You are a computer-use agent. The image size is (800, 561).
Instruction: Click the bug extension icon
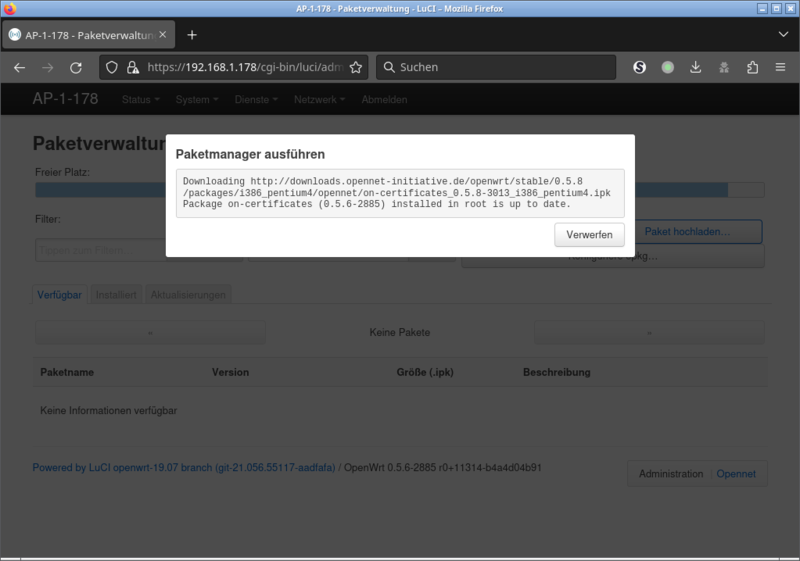(x=724, y=67)
